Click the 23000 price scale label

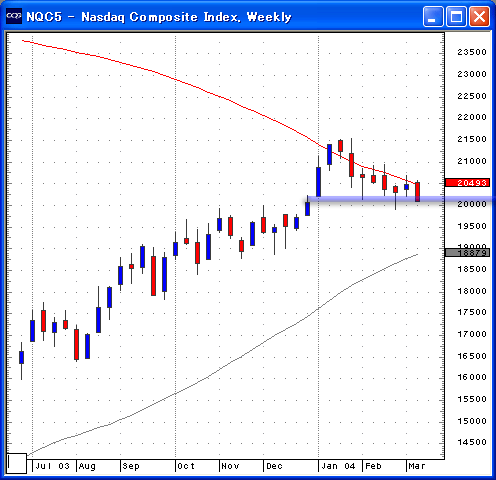click(472, 74)
